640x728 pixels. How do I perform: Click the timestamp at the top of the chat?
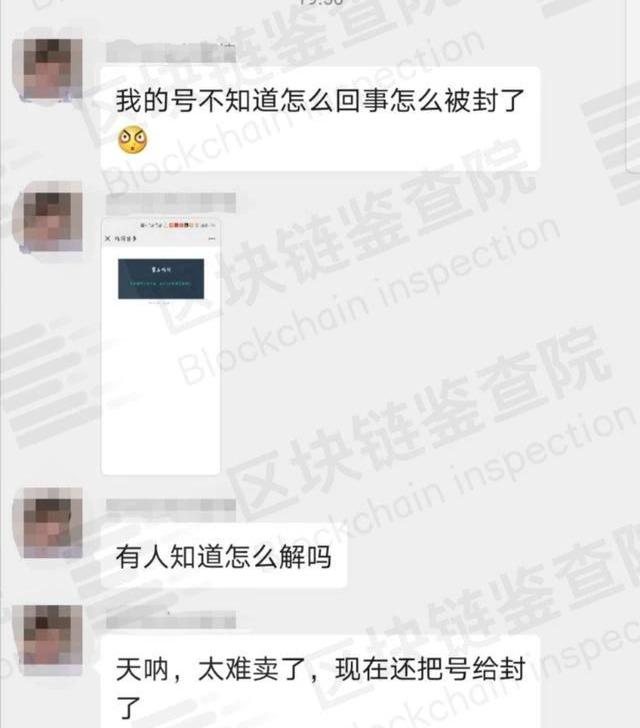(x=320, y=2)
